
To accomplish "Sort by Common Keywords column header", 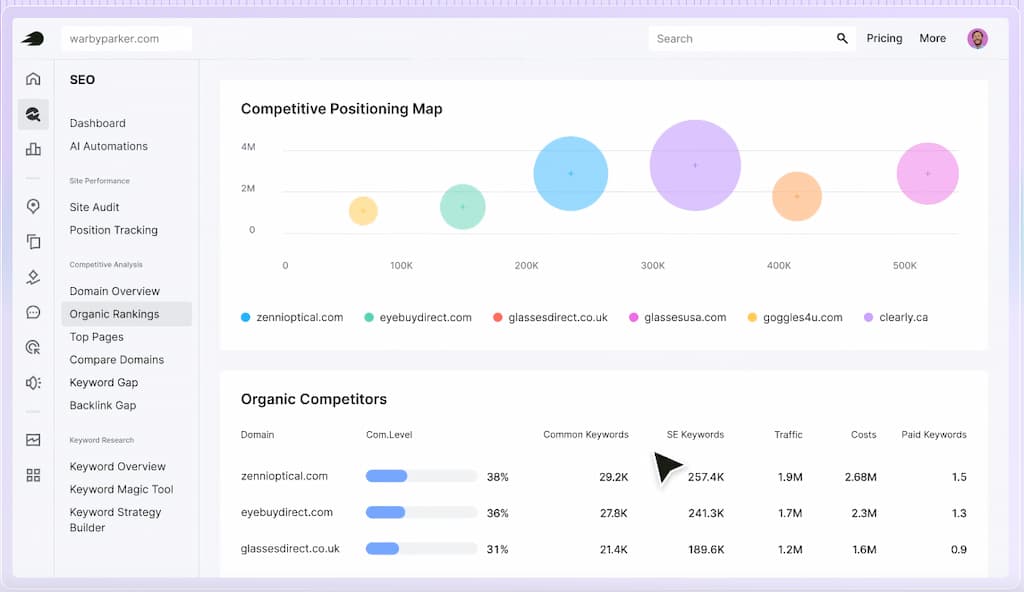I will [586, 435].
